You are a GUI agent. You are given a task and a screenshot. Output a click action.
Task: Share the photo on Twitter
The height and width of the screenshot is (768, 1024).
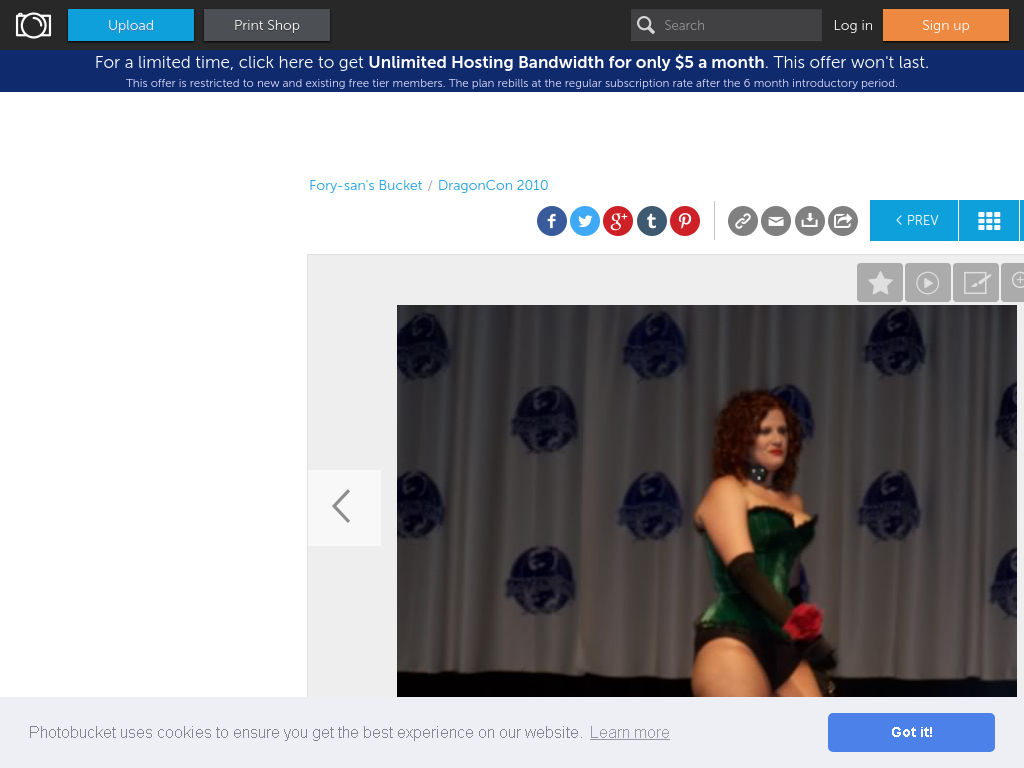coord(585,221)
